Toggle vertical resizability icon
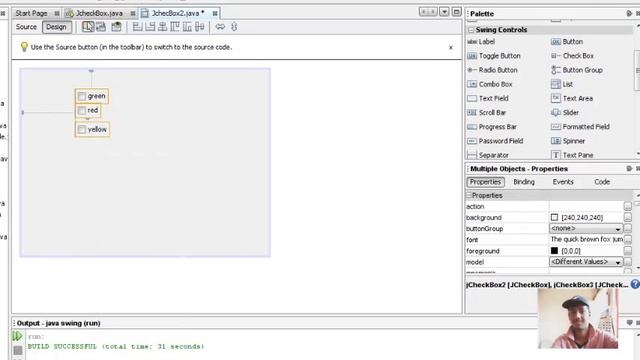Image resolution: width=640 pixels, height=360 pixels. [x=234, y=27]
